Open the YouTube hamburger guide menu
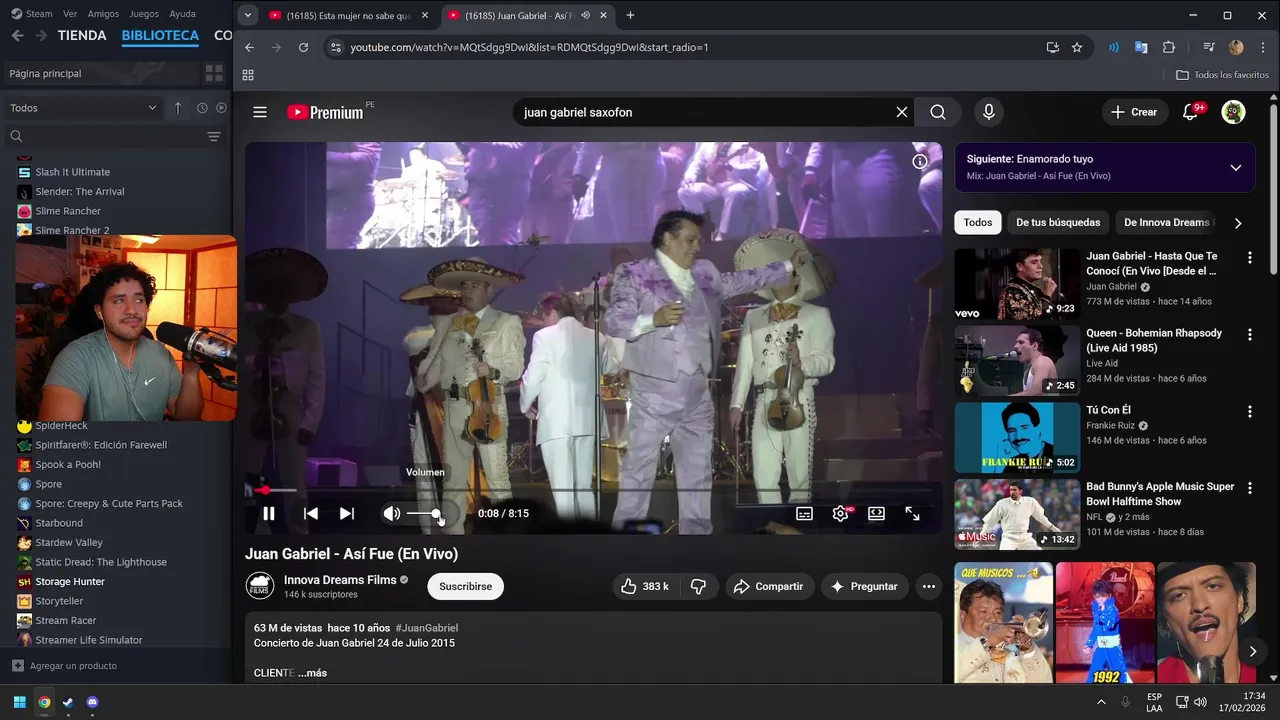Screen dimensions: 1280x720 pos(260,112)
